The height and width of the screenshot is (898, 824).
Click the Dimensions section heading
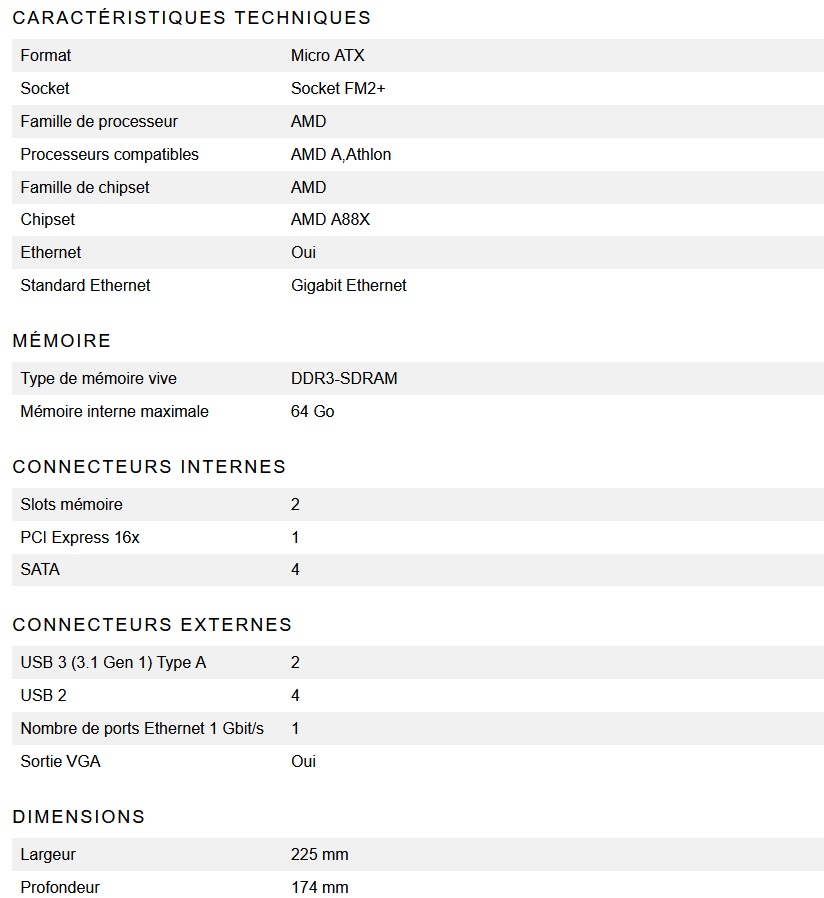click(79, 817)
